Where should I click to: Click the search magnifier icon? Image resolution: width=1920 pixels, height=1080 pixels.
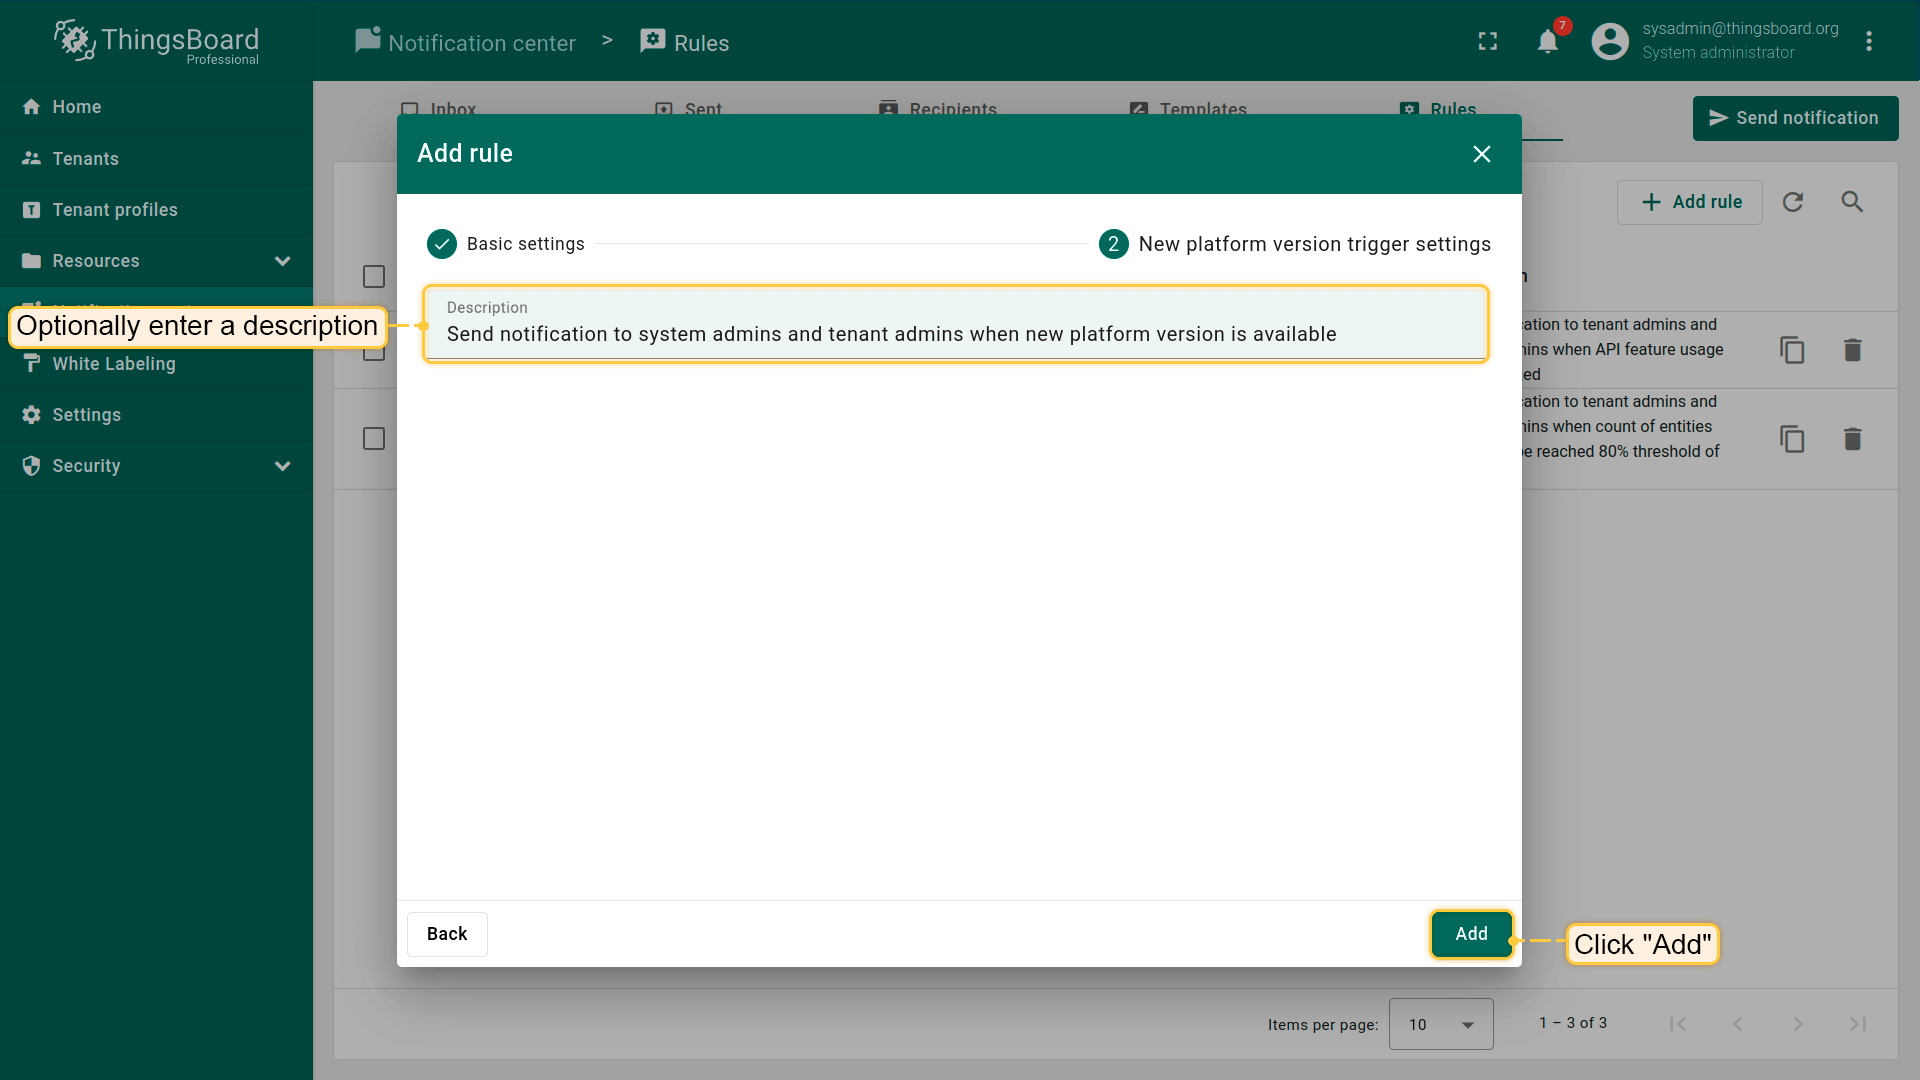[x=1852, y=202]
